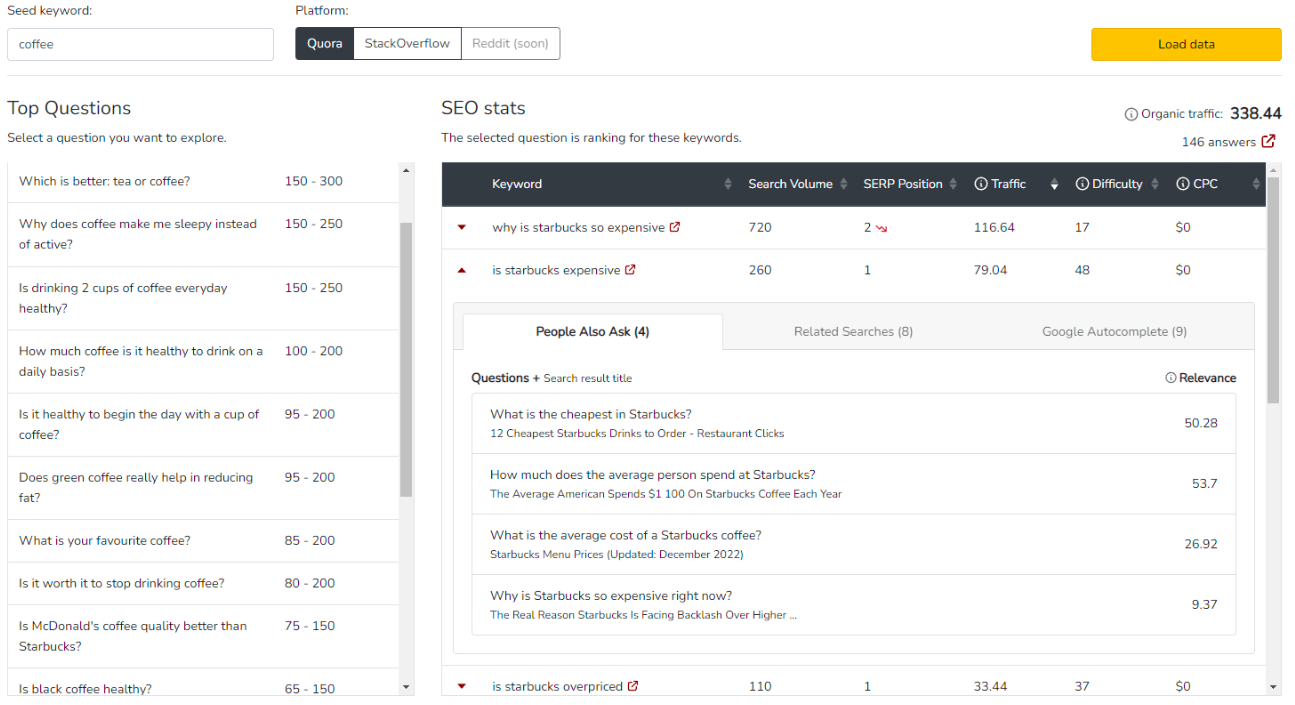Collapse the 'is starbucks expensive' row
This screenshot has height=705, width=1295.
pos(462,270)
